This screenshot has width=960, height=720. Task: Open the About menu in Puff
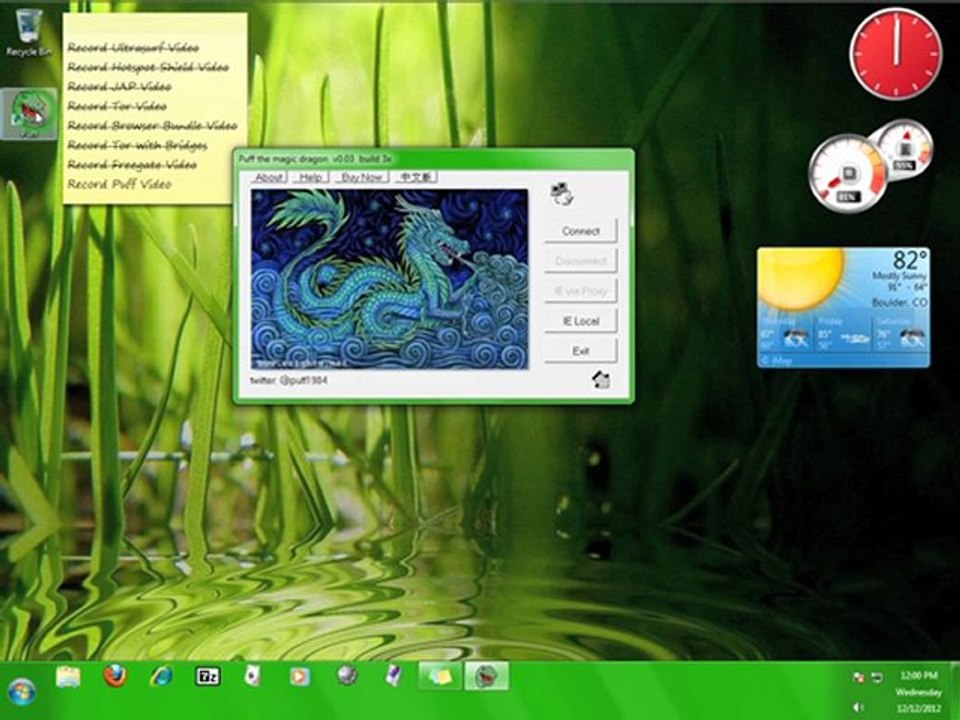click(269, 177)
